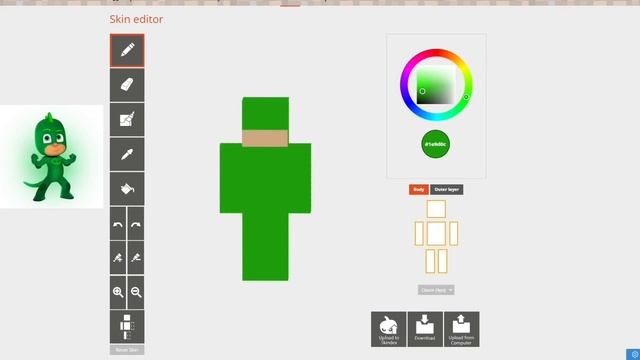The height and width of the screenshot is (360, 640).
Task: Select the Darken color tool
Action: (136, 258)
